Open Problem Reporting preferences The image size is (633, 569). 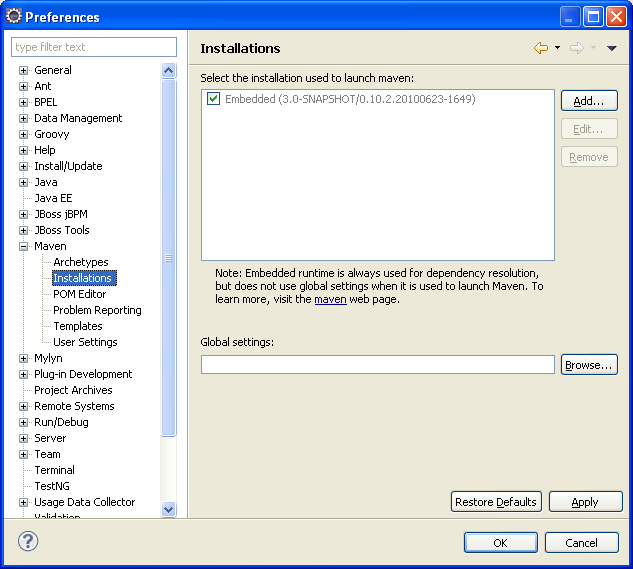click(97, 310)
